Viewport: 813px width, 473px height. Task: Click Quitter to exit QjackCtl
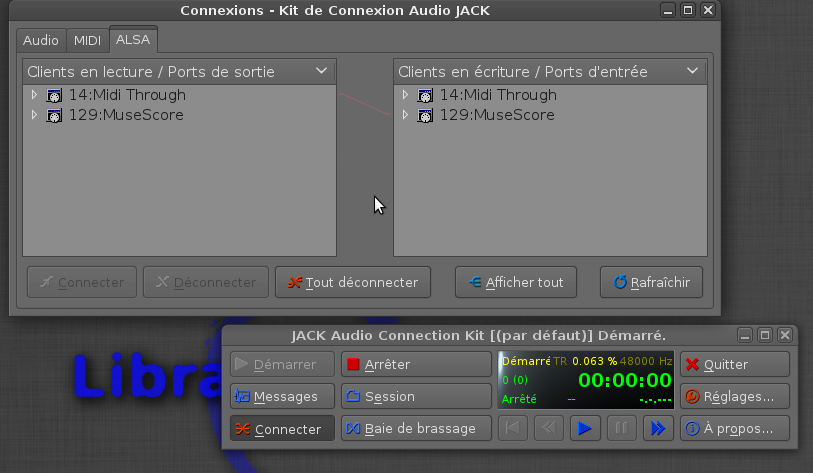click(735, 364)
